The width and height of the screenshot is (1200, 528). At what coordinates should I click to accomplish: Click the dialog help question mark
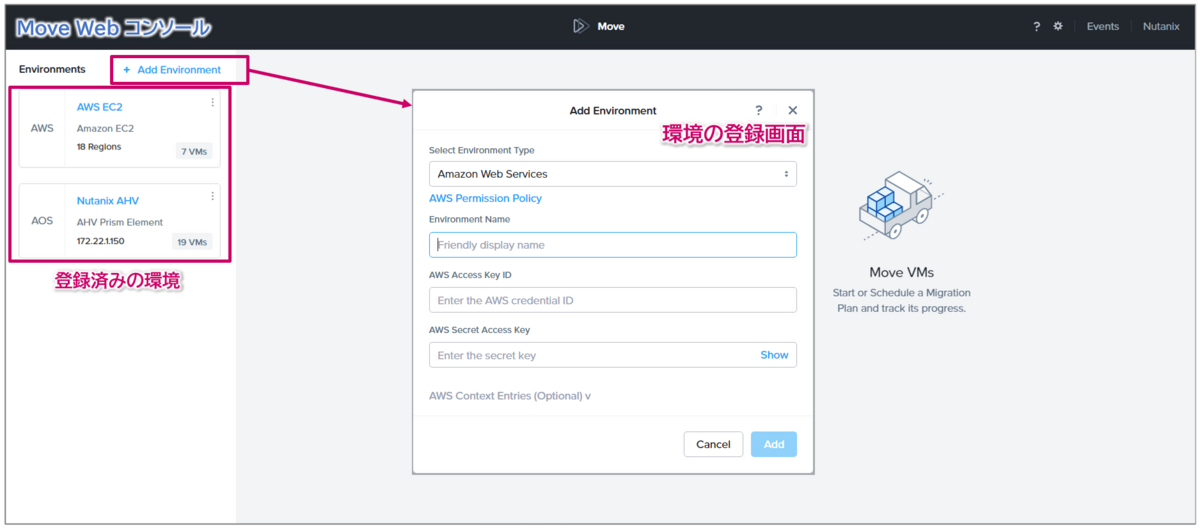click(x=759, y=110)
